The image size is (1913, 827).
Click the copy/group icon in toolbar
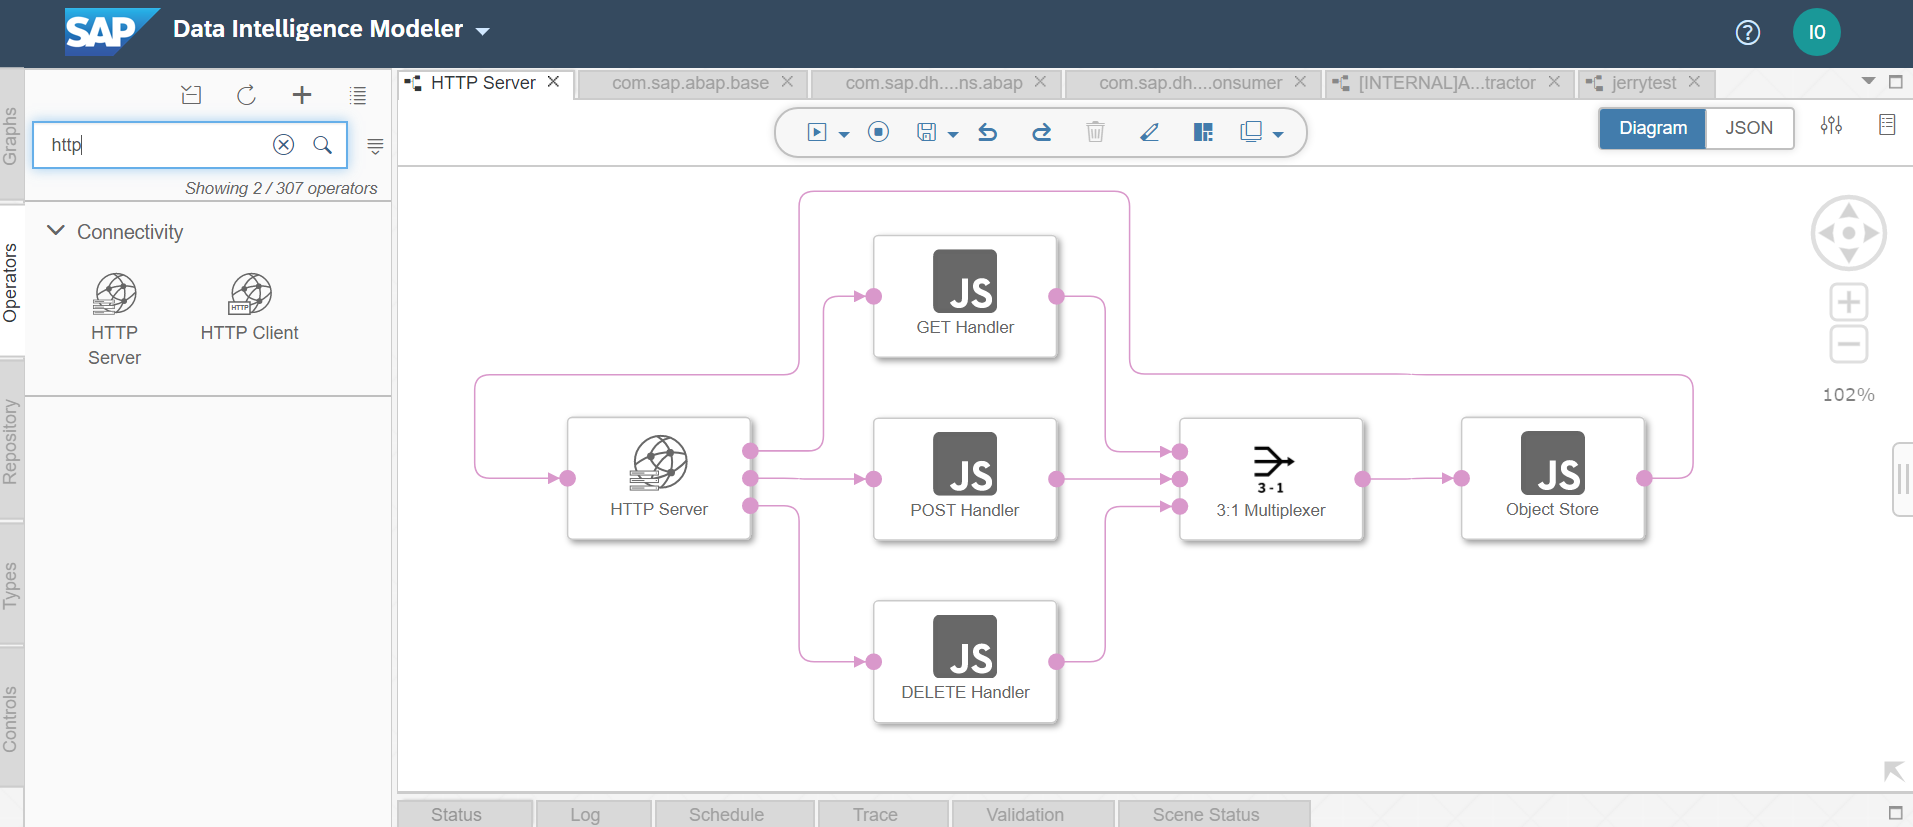[x=1251, y=132]
